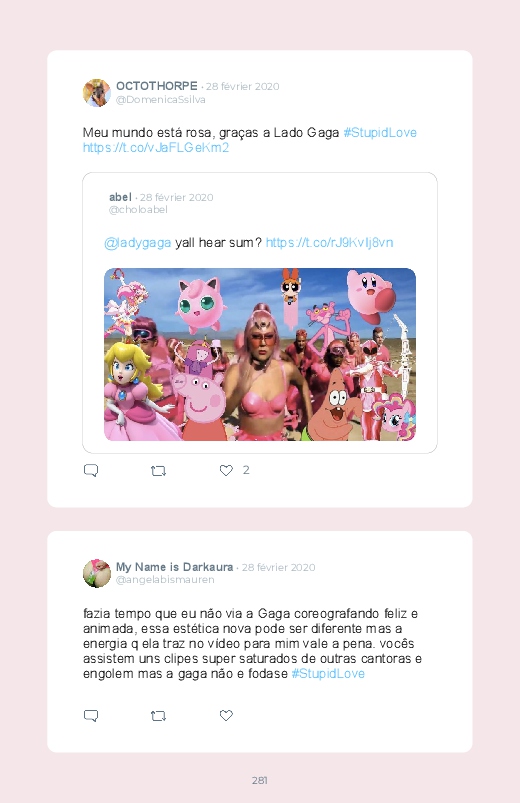Click the reply icon under Darkaura's tweet

(x=91, y=715)
